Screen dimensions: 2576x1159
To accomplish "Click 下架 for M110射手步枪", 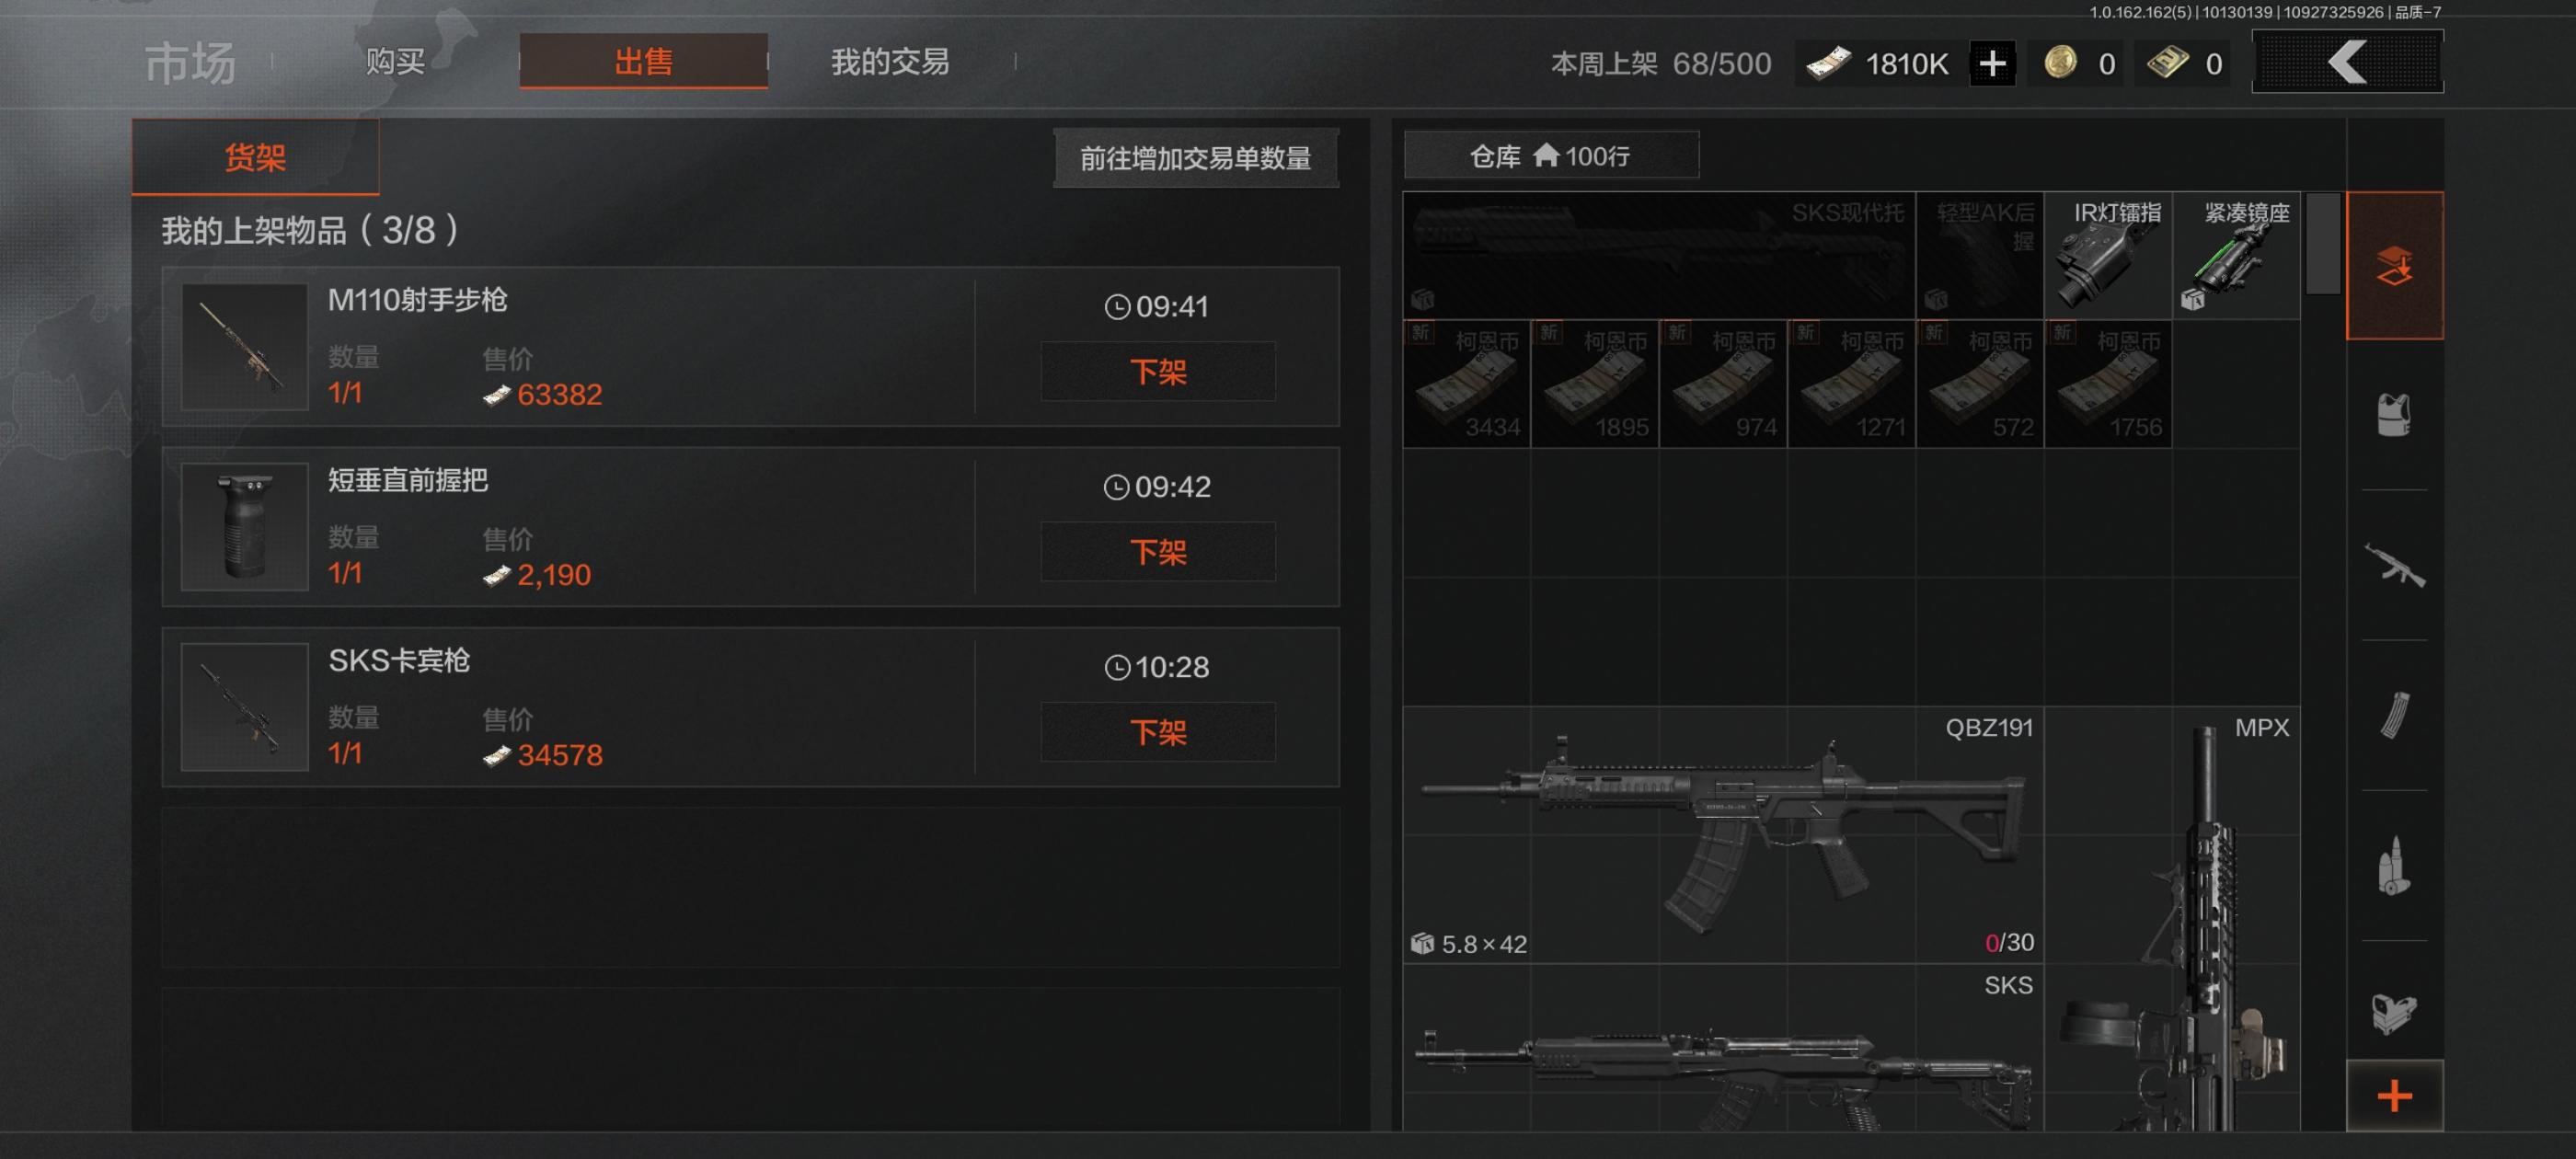I will (1158, 372).
